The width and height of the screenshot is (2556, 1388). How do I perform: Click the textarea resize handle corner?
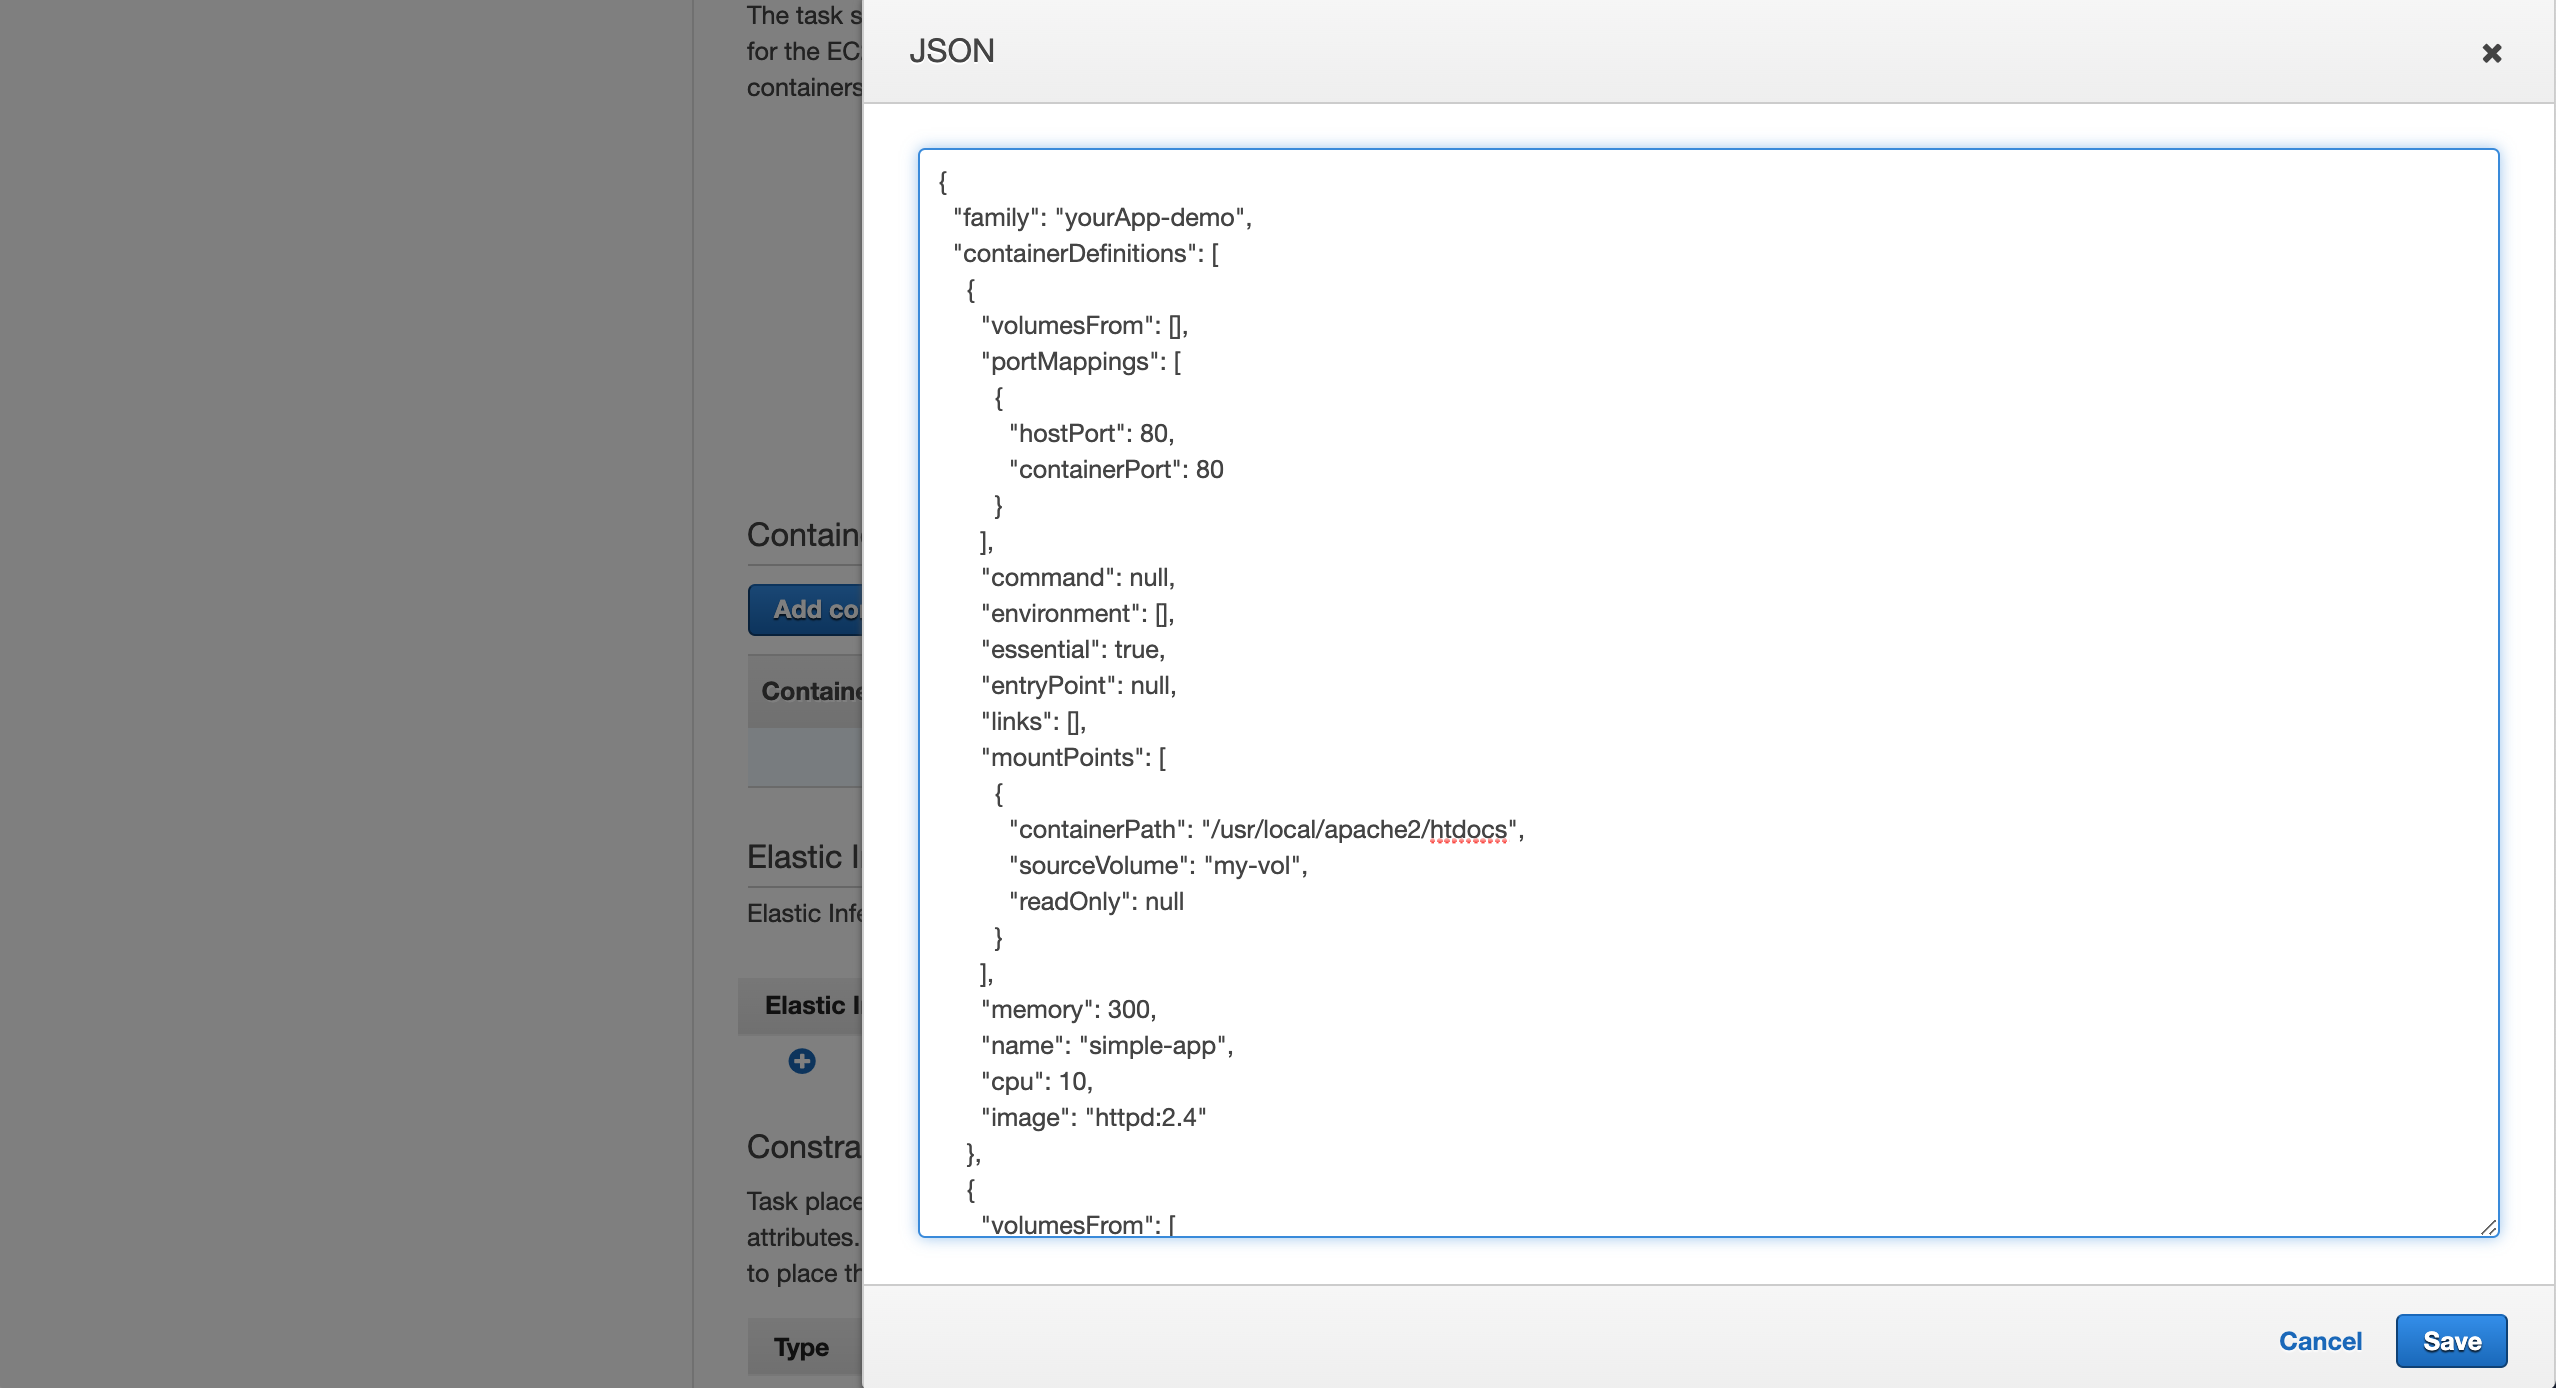point(2488,1227)
